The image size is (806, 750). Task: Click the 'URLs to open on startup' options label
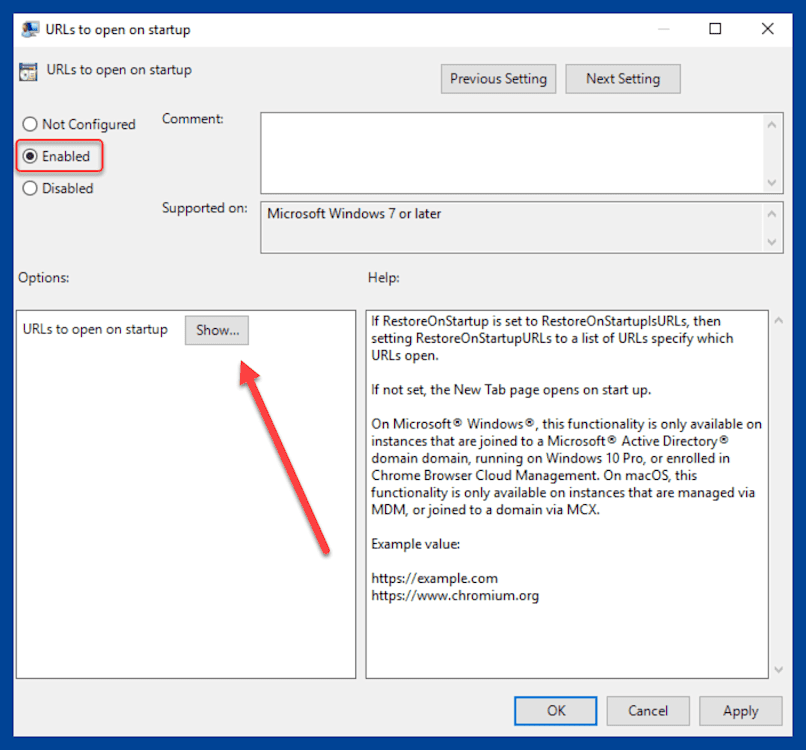coord(95,329)
